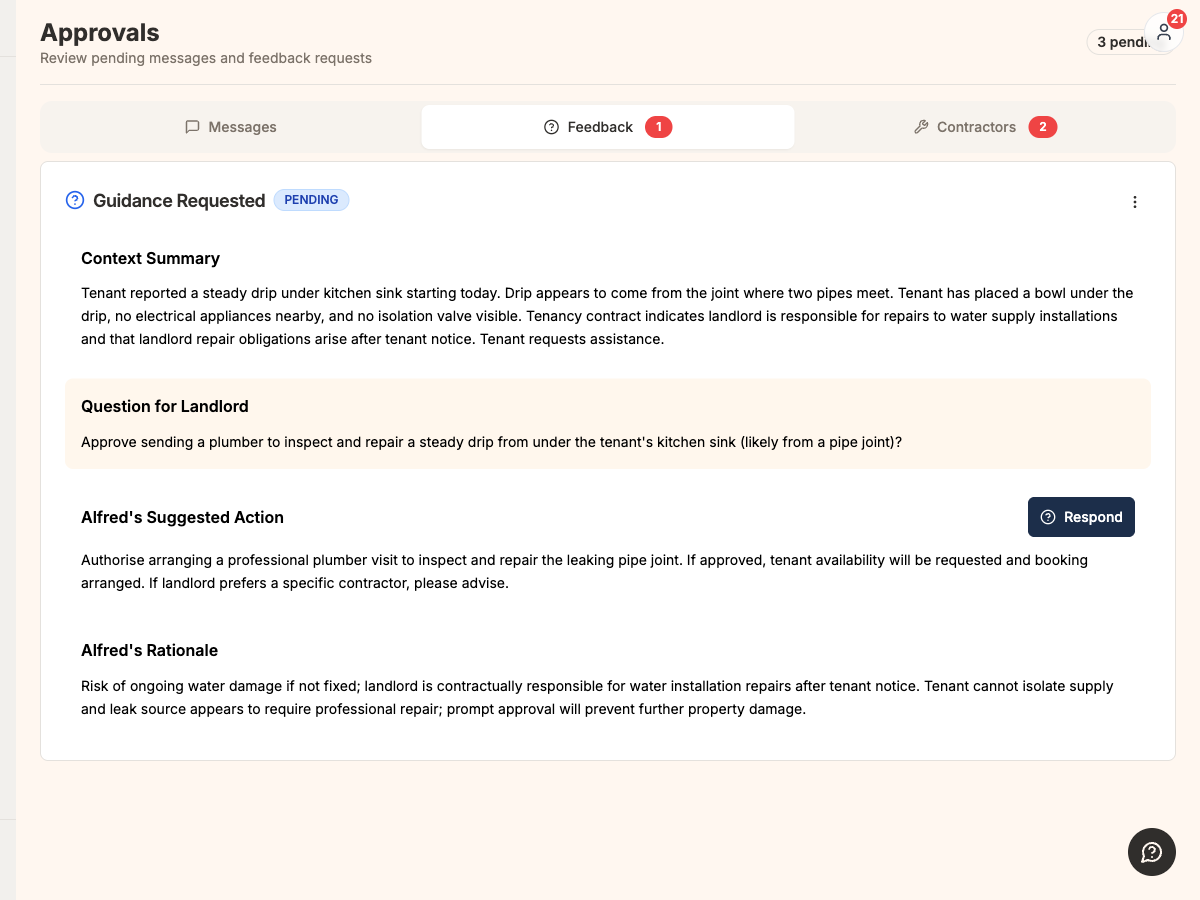
Task: Click the Question for Landlord highlighted box
Action: click(x=608, y=422)
